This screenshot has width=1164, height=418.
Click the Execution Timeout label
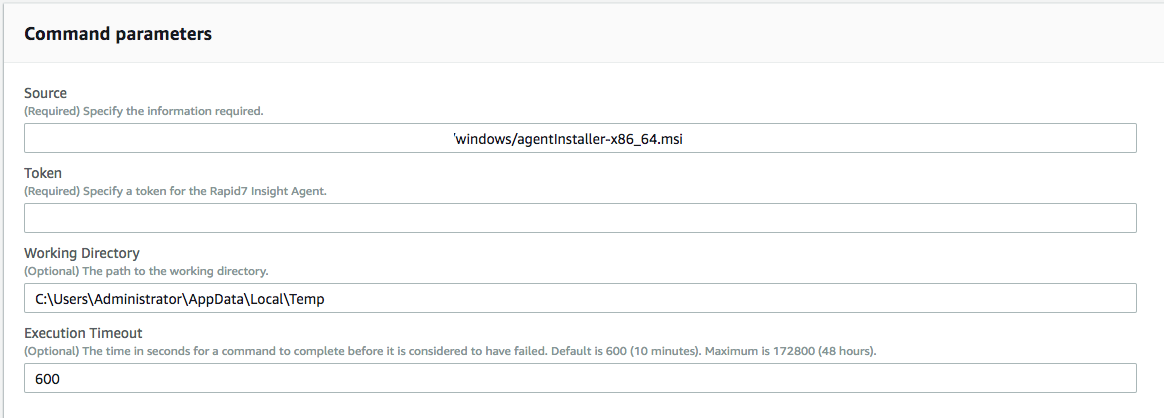coord(83,333)
